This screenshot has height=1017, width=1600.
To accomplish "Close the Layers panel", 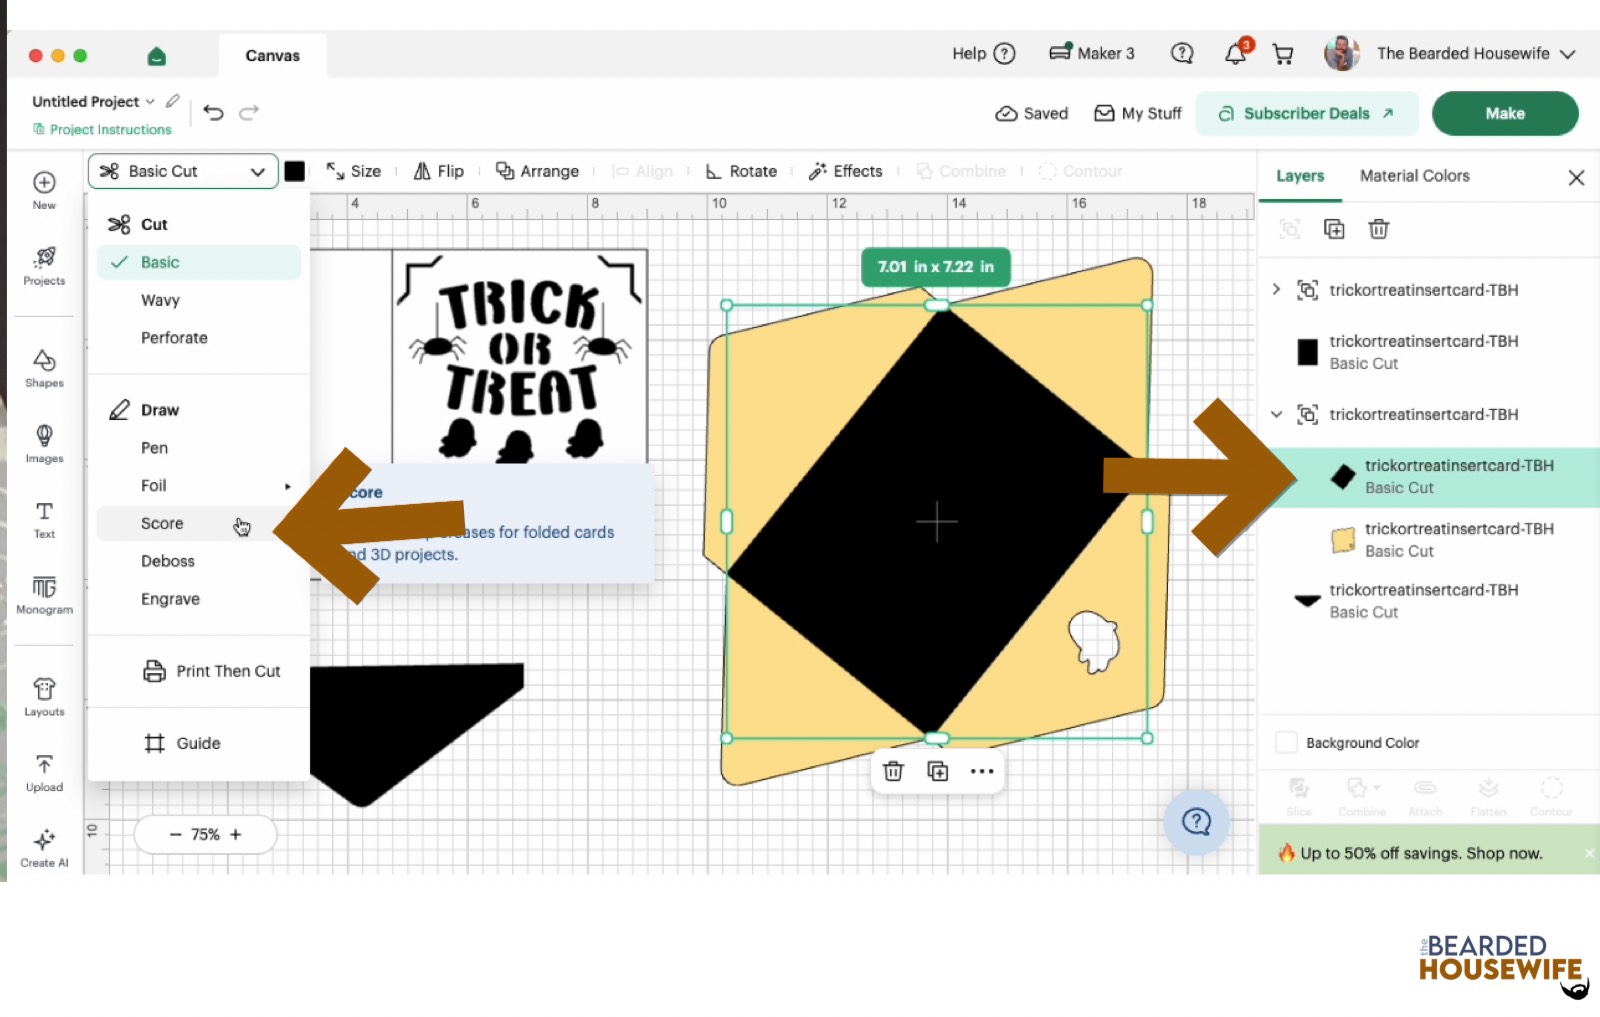I will pyautogui.click(x=1577, y=177).
